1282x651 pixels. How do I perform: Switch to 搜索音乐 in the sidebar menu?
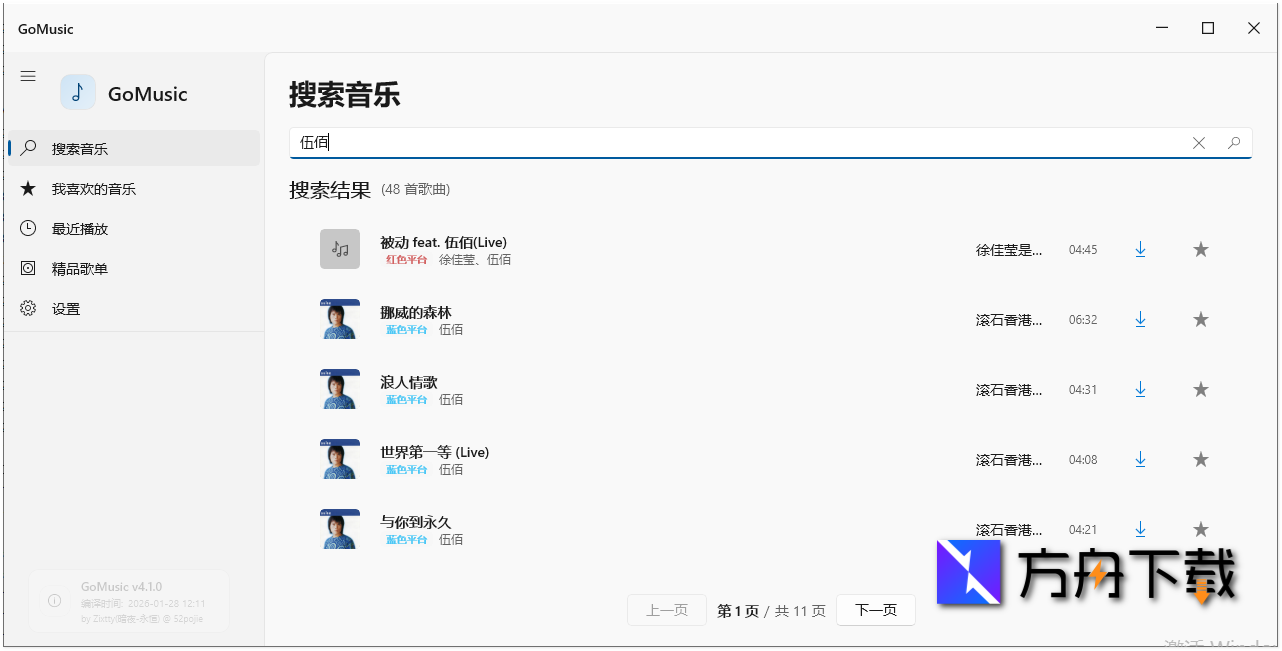[x=80, y=147]
